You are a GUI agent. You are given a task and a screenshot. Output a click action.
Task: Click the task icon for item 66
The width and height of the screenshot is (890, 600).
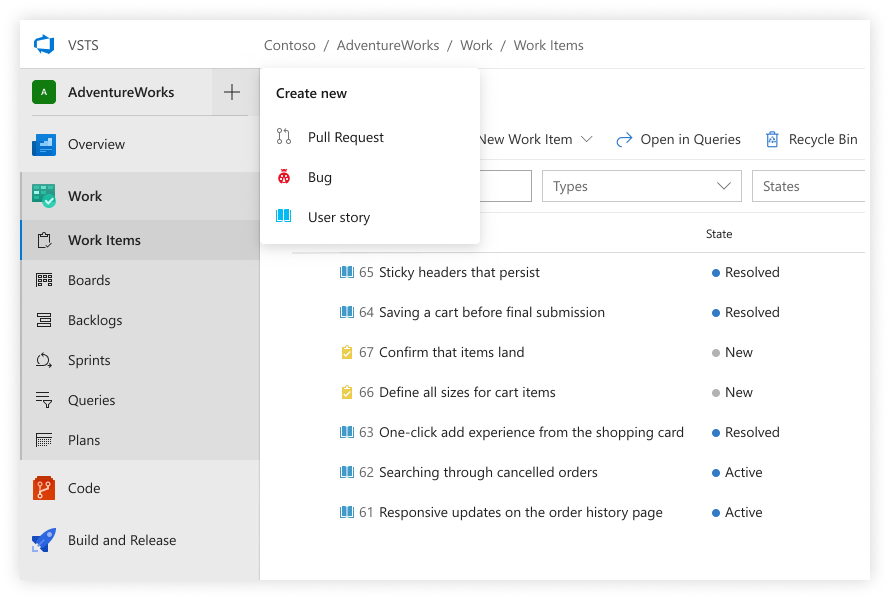point(347,392)
